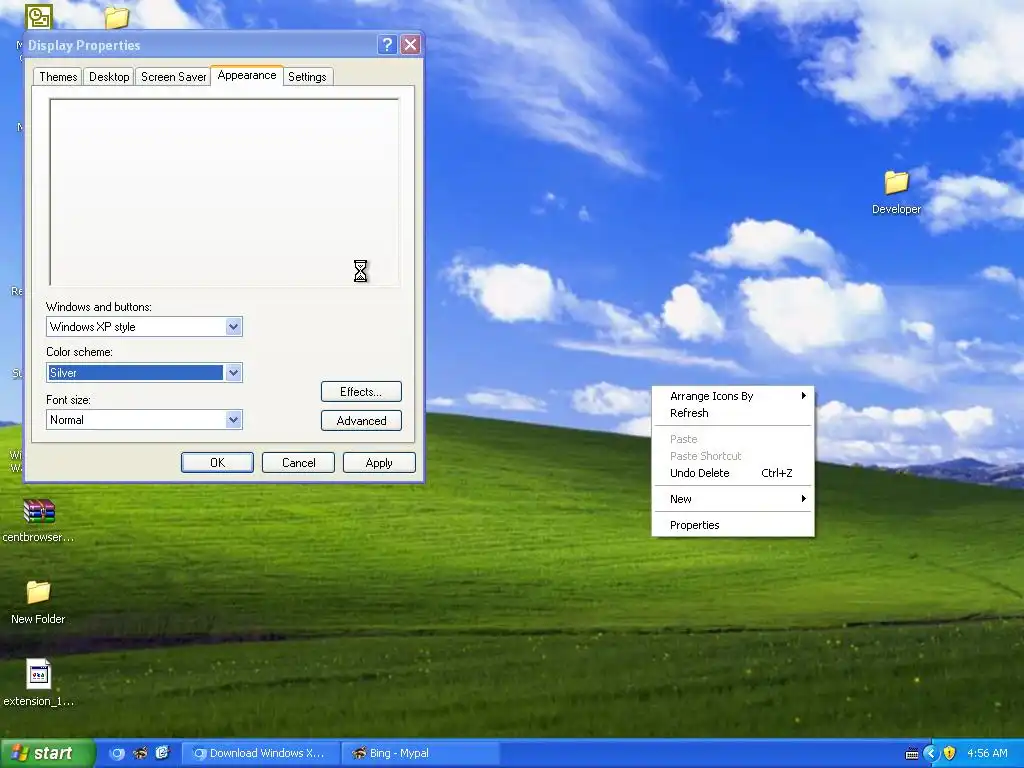This screenshot has width=1024, height=768.
Task: Choose Refresh from the context menu
Action: tap(733, 413)
